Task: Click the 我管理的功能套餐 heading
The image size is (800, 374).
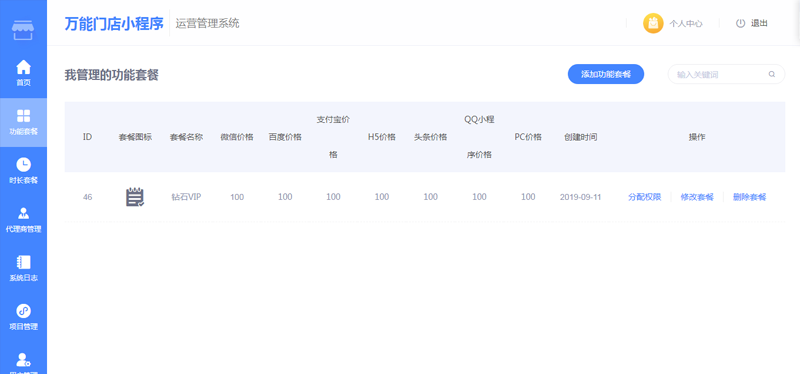Action: [x=112, y=75]
